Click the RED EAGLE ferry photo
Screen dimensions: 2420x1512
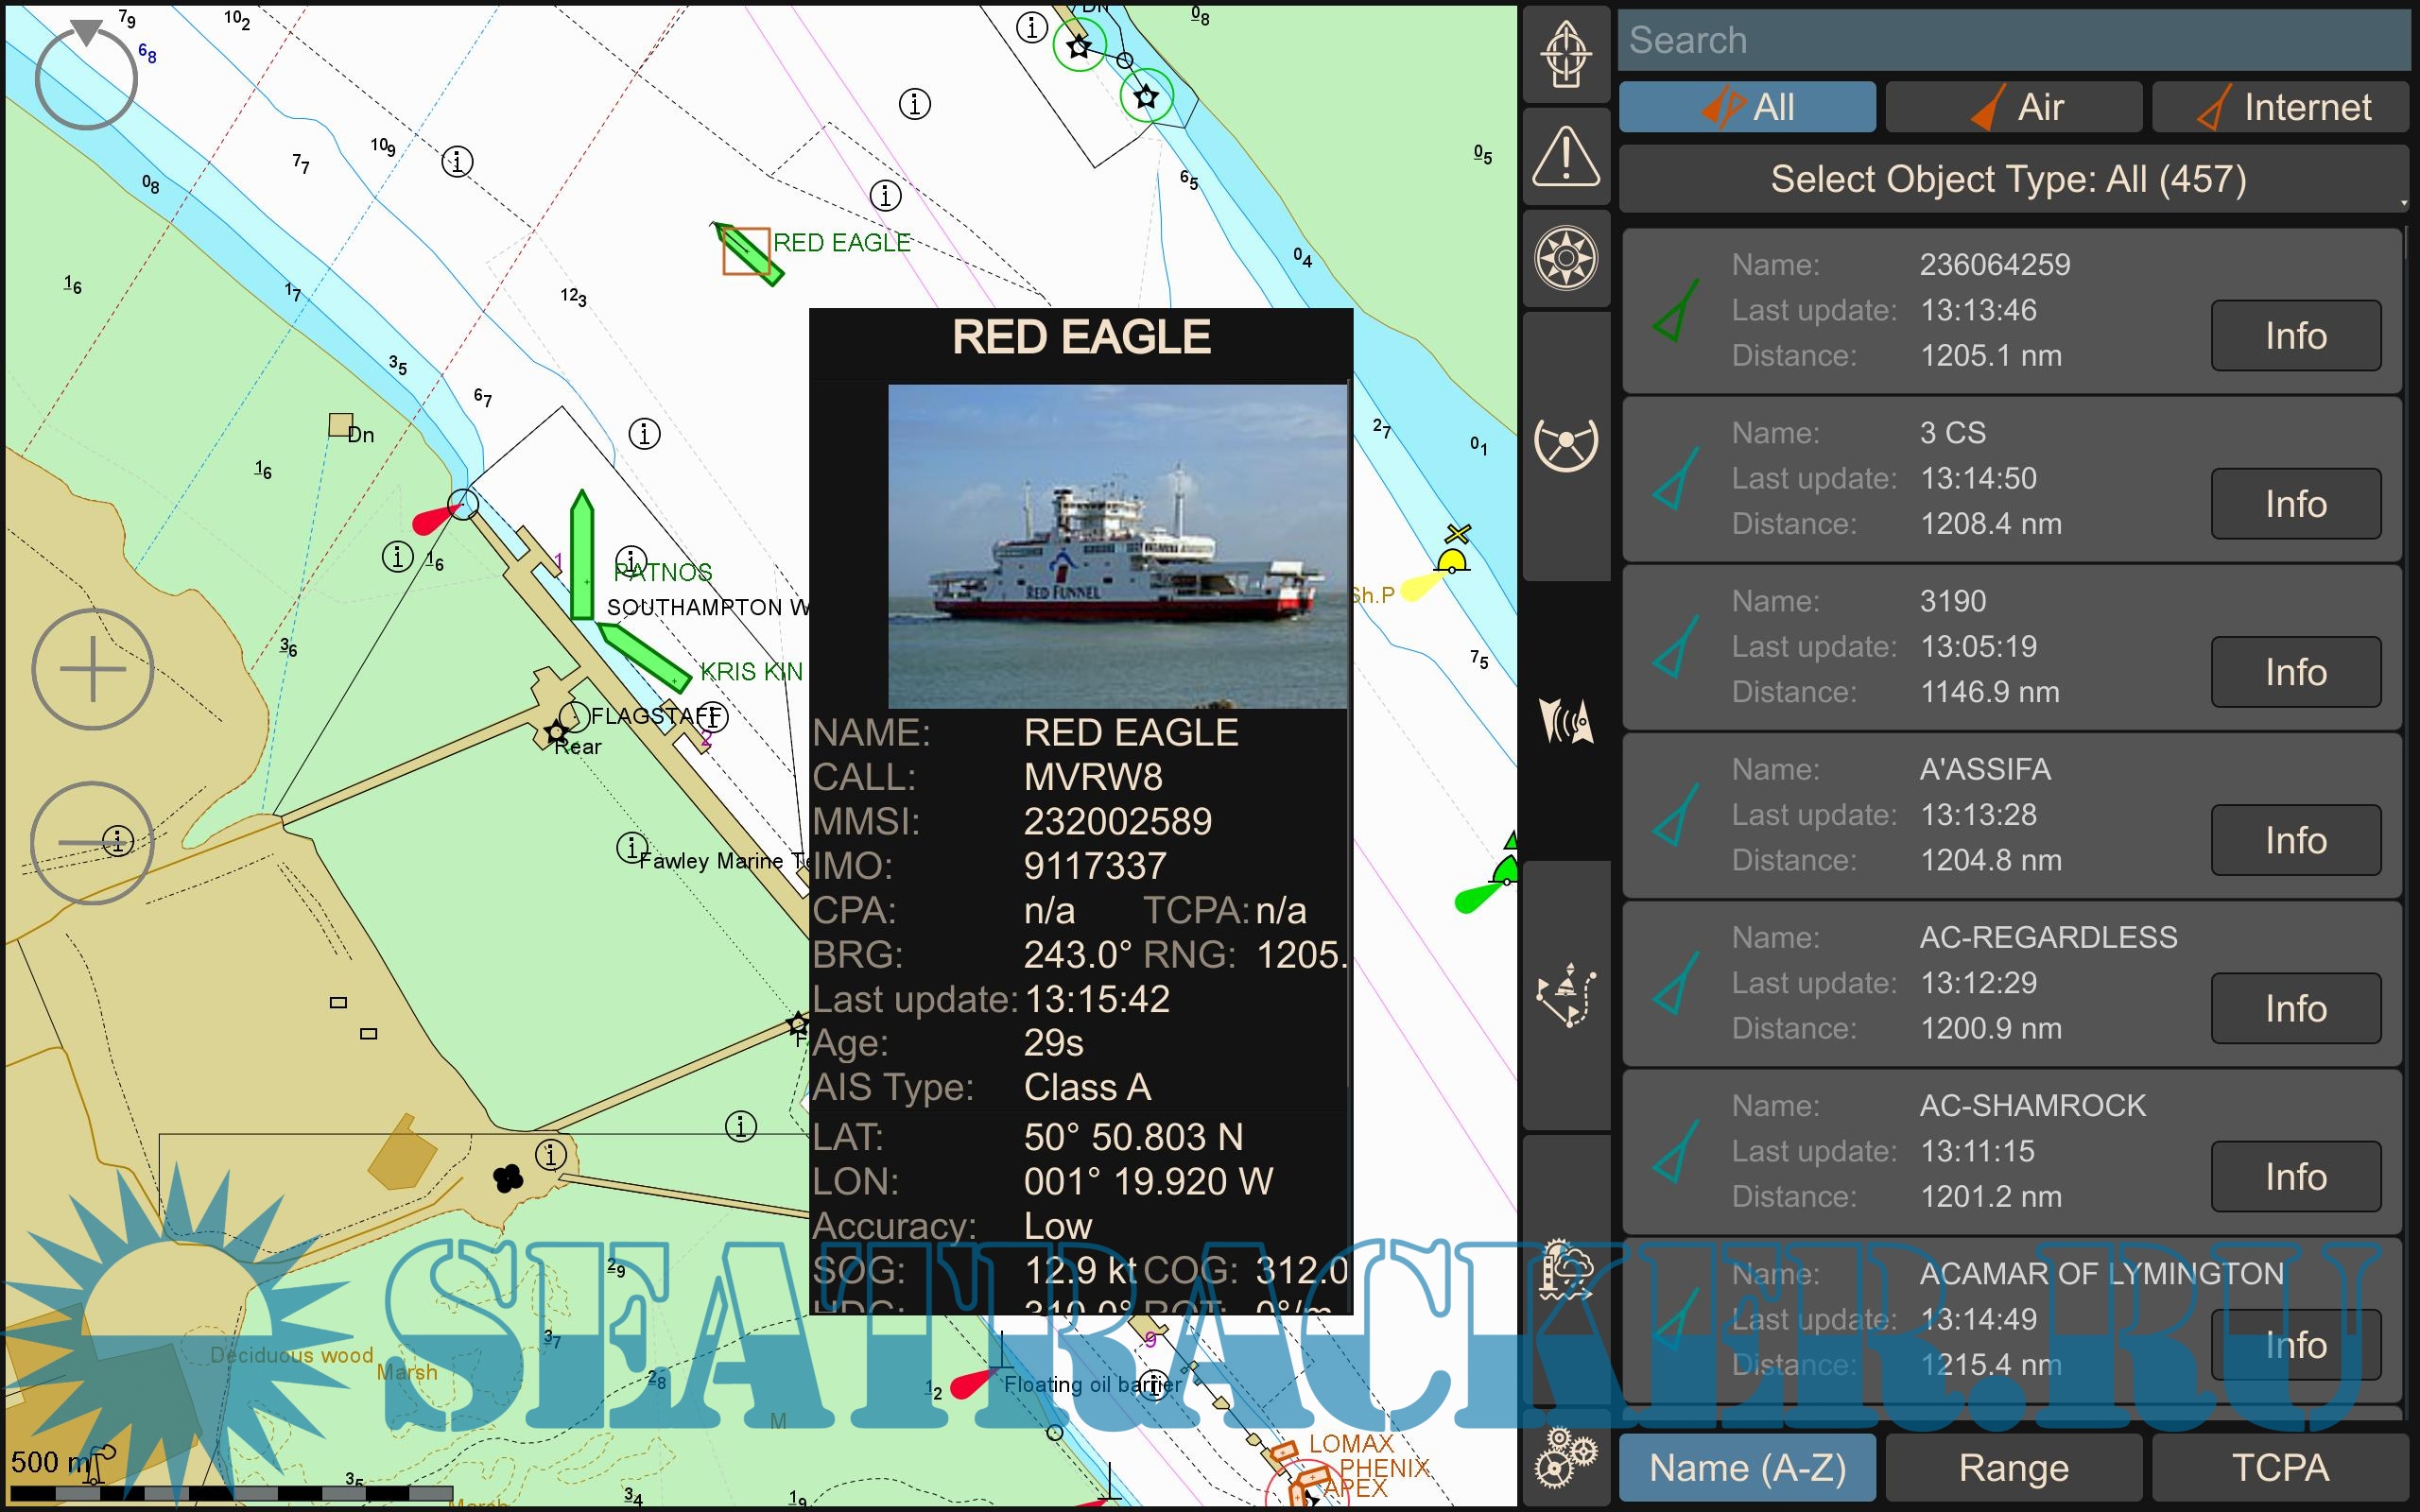(x=1117, y=546)
